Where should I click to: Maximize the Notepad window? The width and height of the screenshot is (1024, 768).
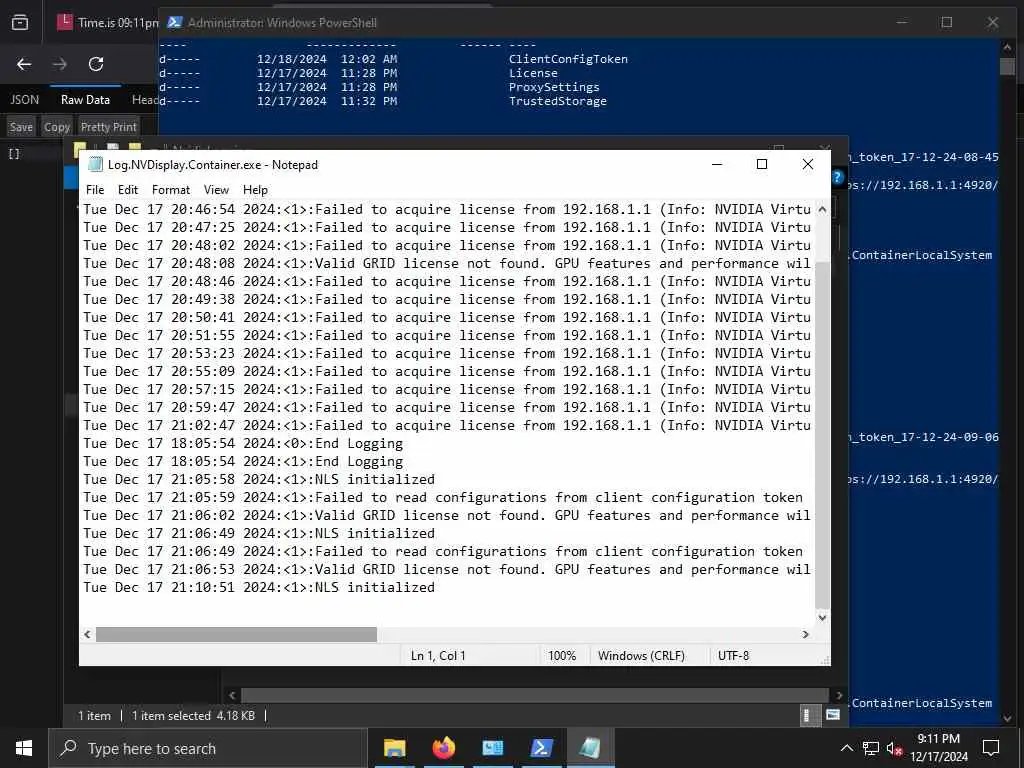761,164
